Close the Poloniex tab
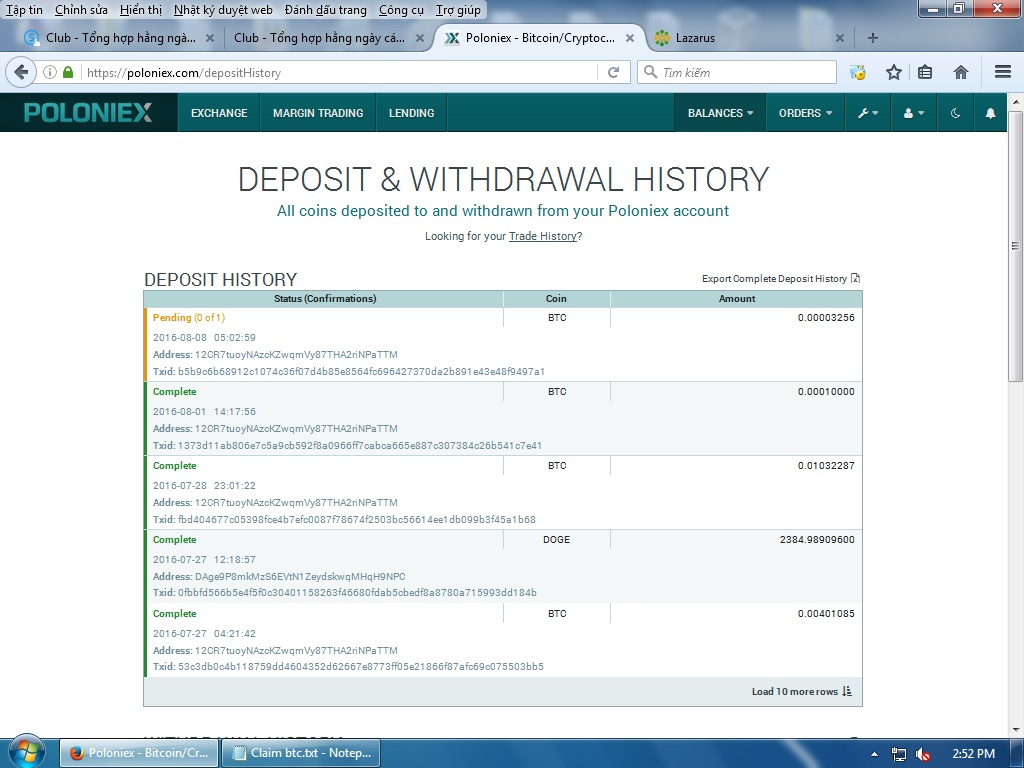1024x768 pixels. click(x=630, y=38)
